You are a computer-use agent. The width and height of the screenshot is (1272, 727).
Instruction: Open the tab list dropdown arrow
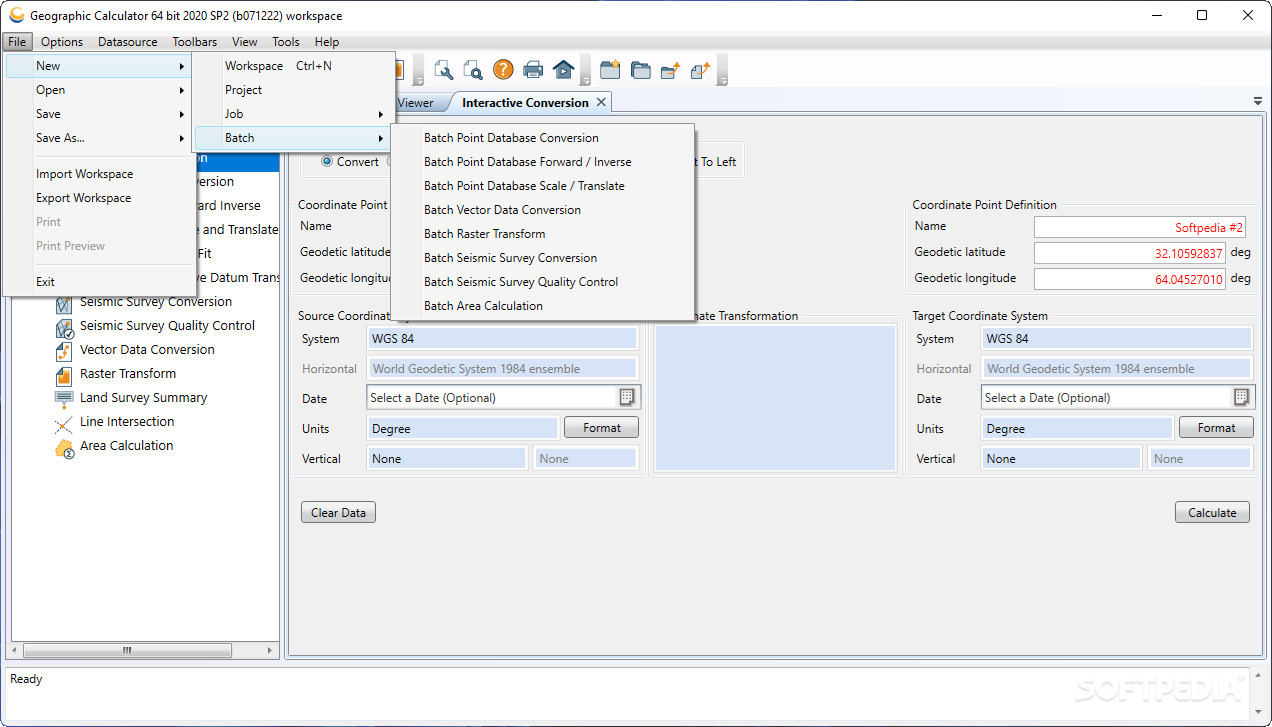[x=1258, y=102]
